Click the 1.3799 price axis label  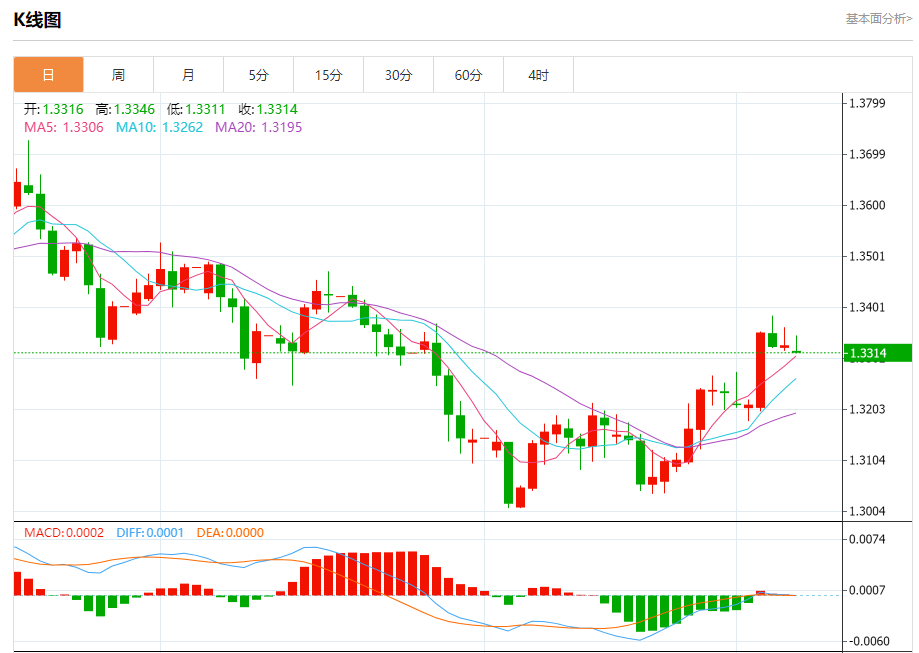867,103
